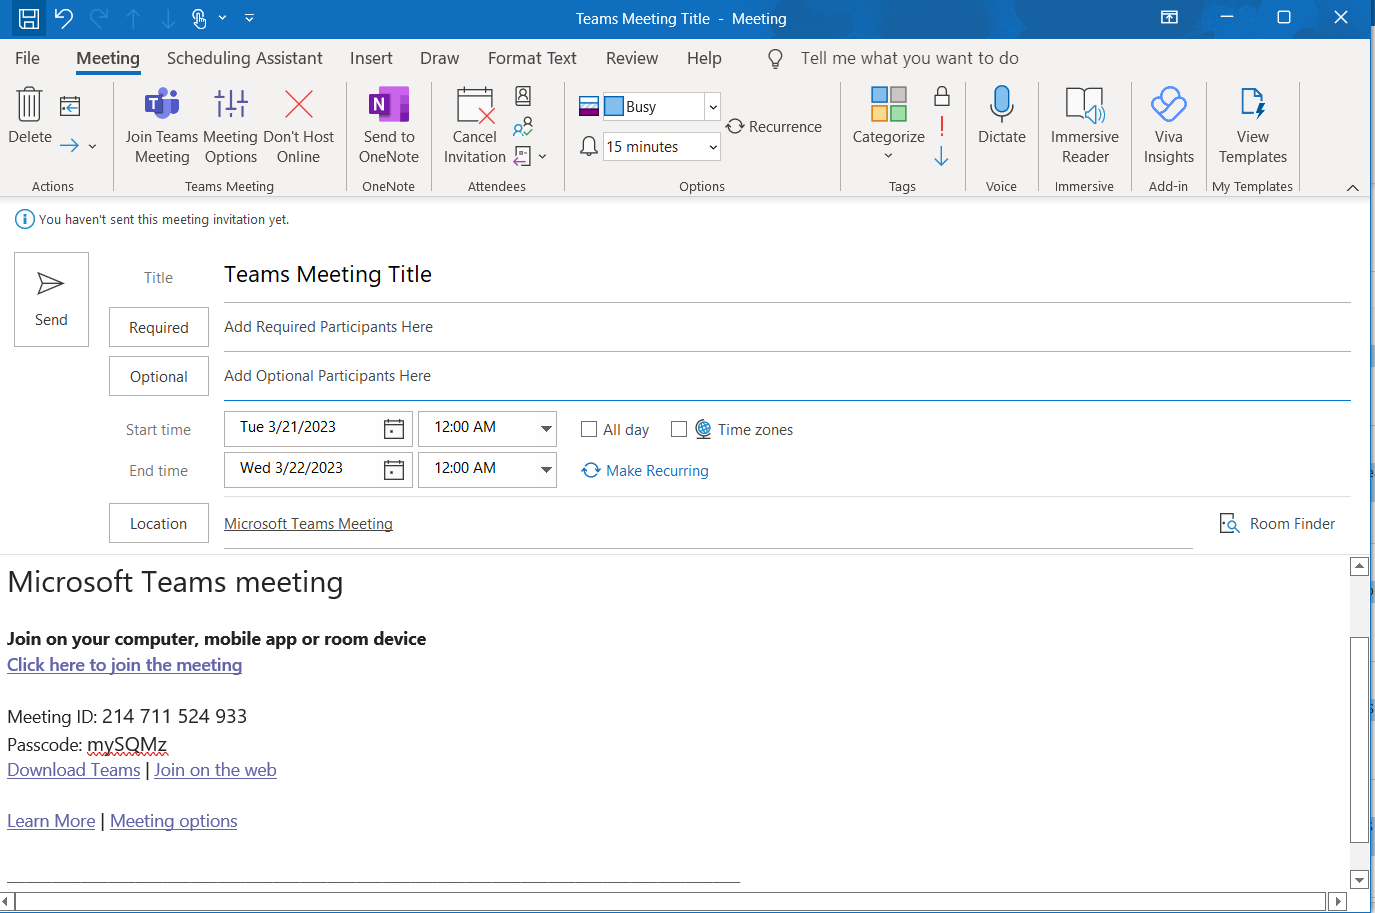
Task: Click the Location button
Action: (159, 523)
